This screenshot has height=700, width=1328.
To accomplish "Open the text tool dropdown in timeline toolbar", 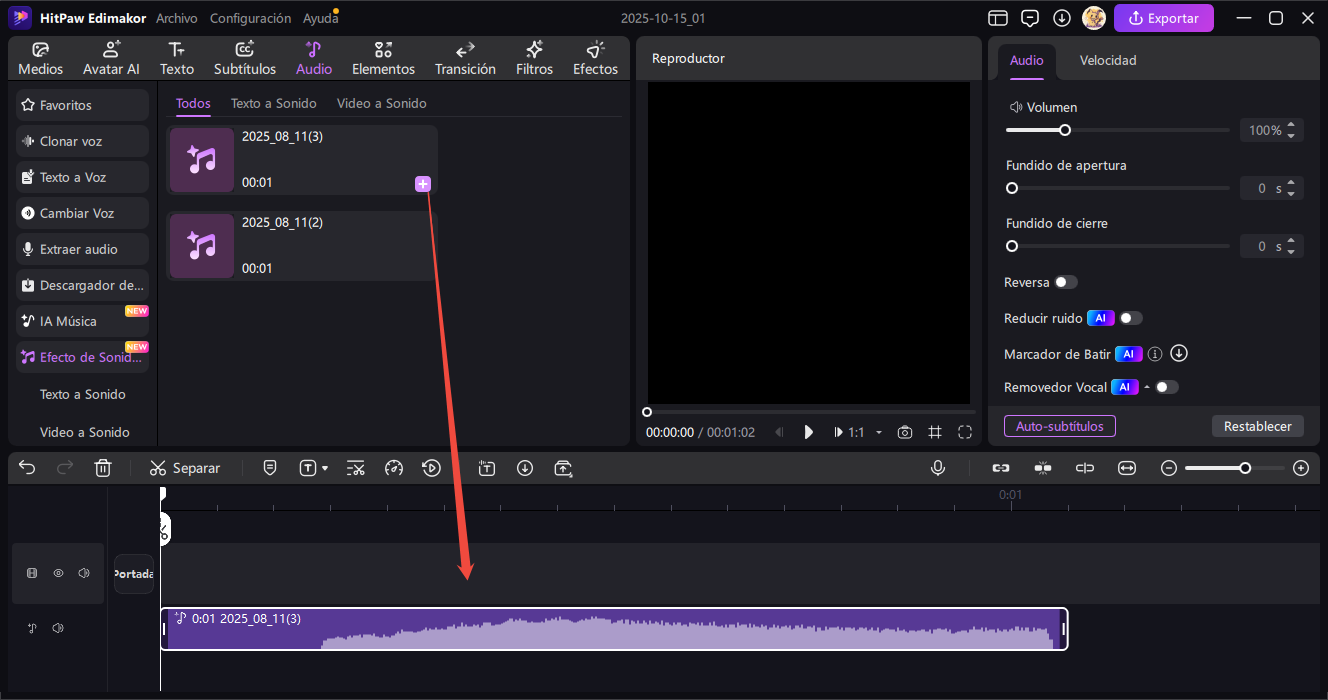I will (x=313, y=467).
